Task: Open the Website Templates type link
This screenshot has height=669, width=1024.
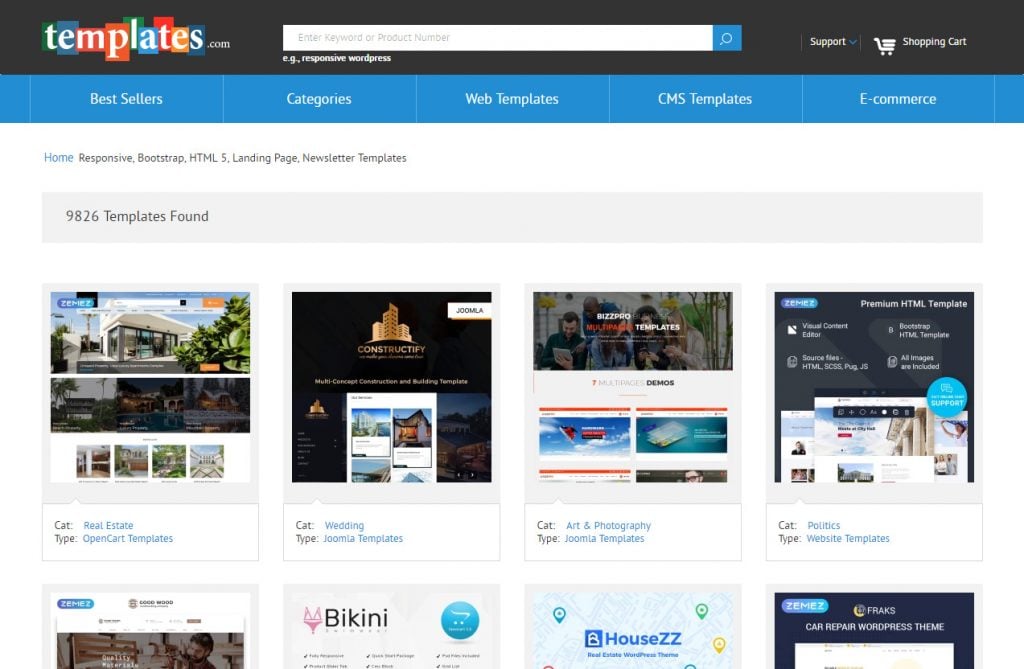Action: (847, 538)
